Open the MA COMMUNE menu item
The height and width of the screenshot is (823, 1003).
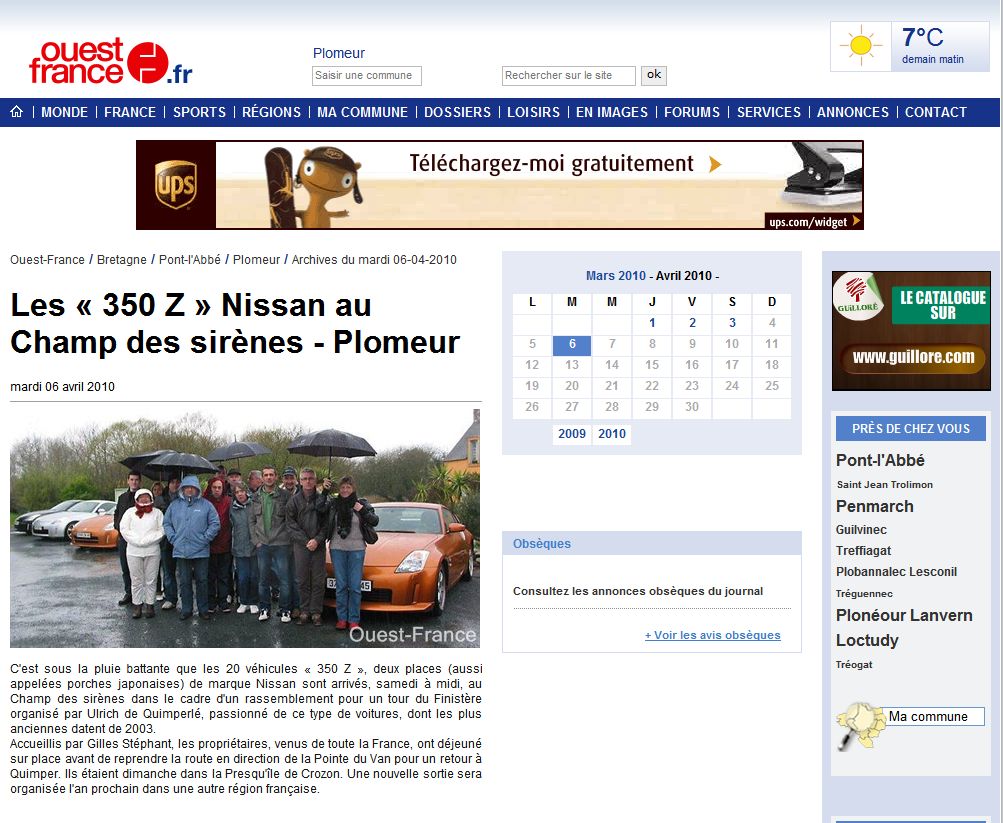pyautogui.click(x=362, y=112)
